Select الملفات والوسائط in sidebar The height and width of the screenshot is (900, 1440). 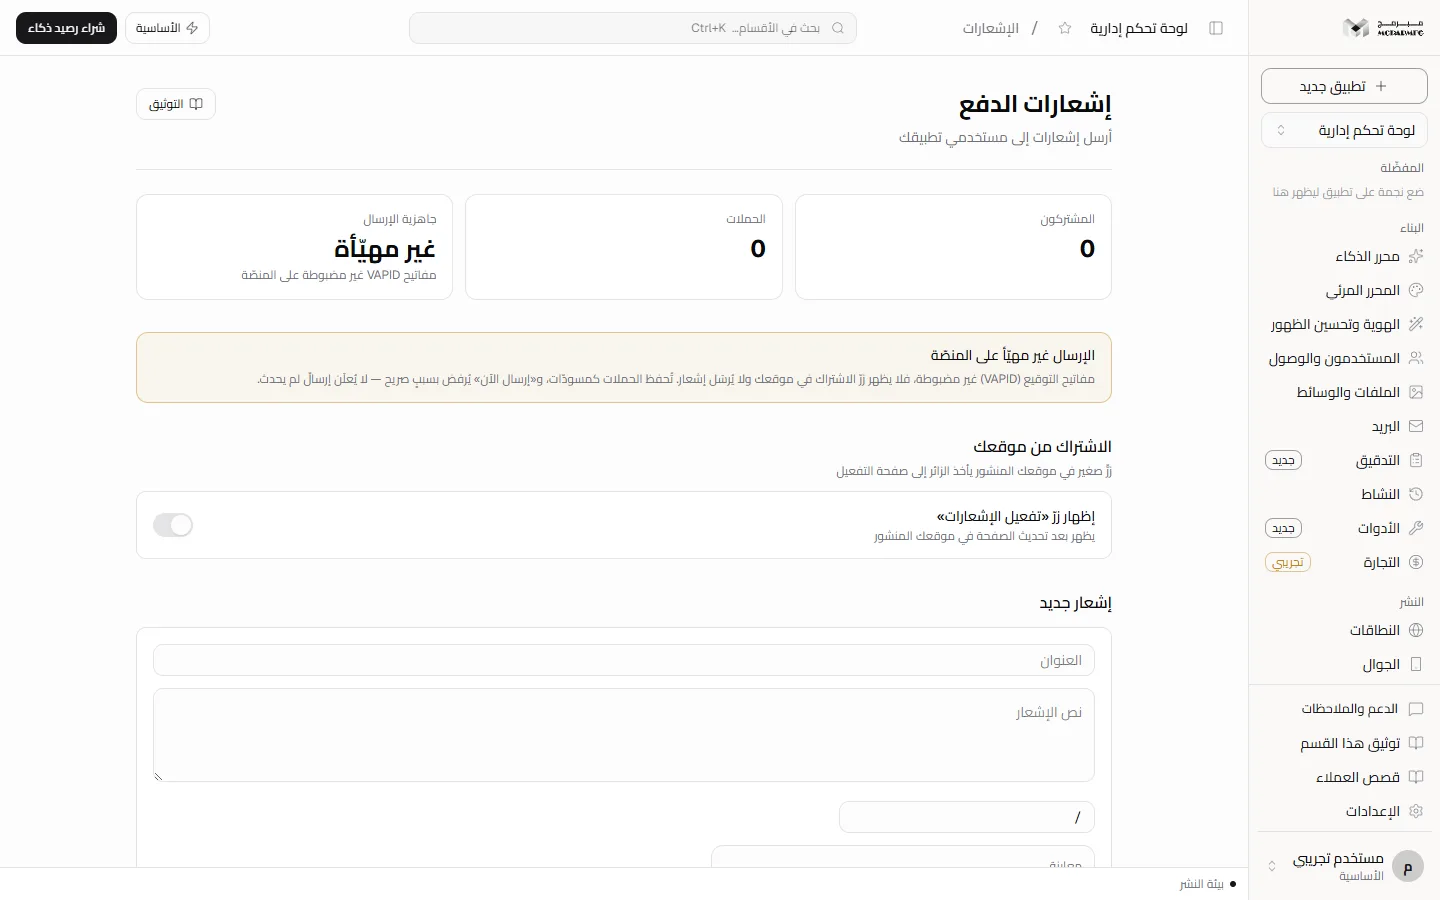pyautogui.click(x=1344, y=393)
